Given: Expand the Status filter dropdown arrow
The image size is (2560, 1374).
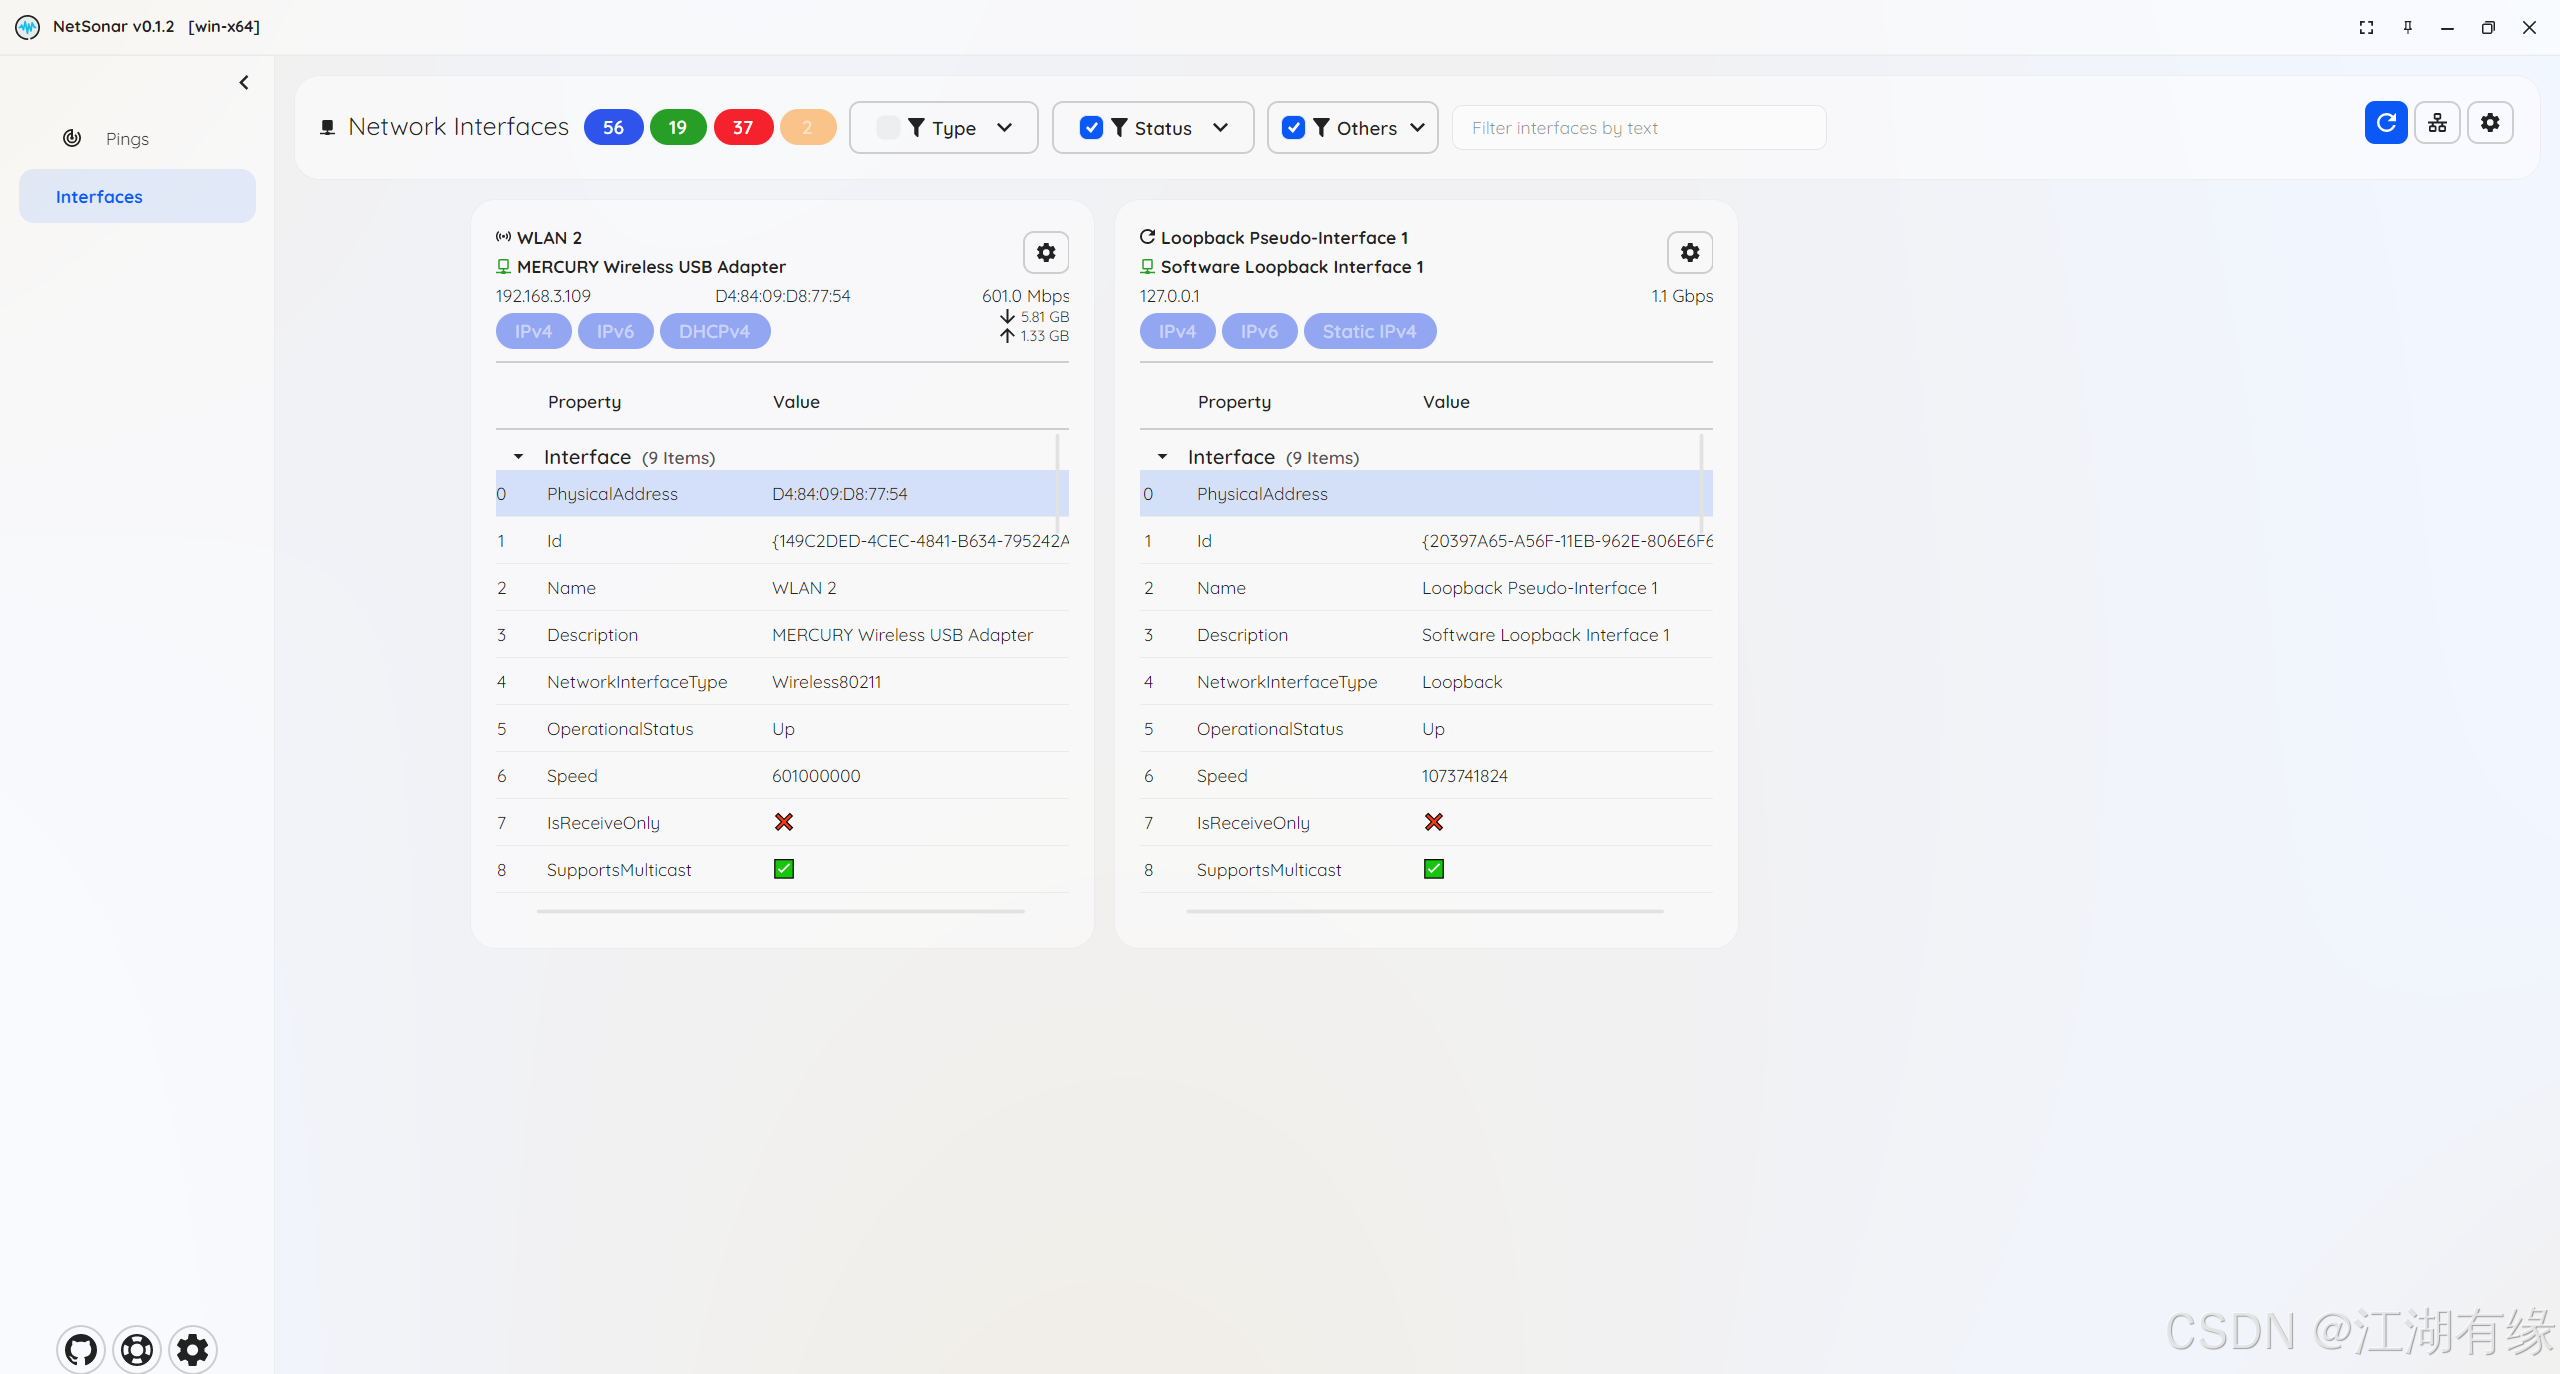Looking at the screenshot, I should pos(1220,128).
